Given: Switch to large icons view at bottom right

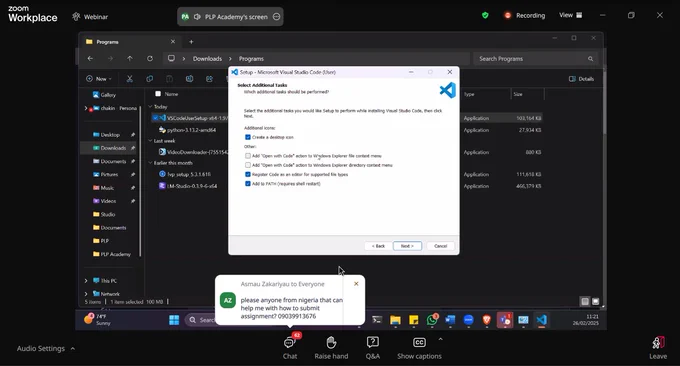Looking at the screenshot, I should 595,301.
